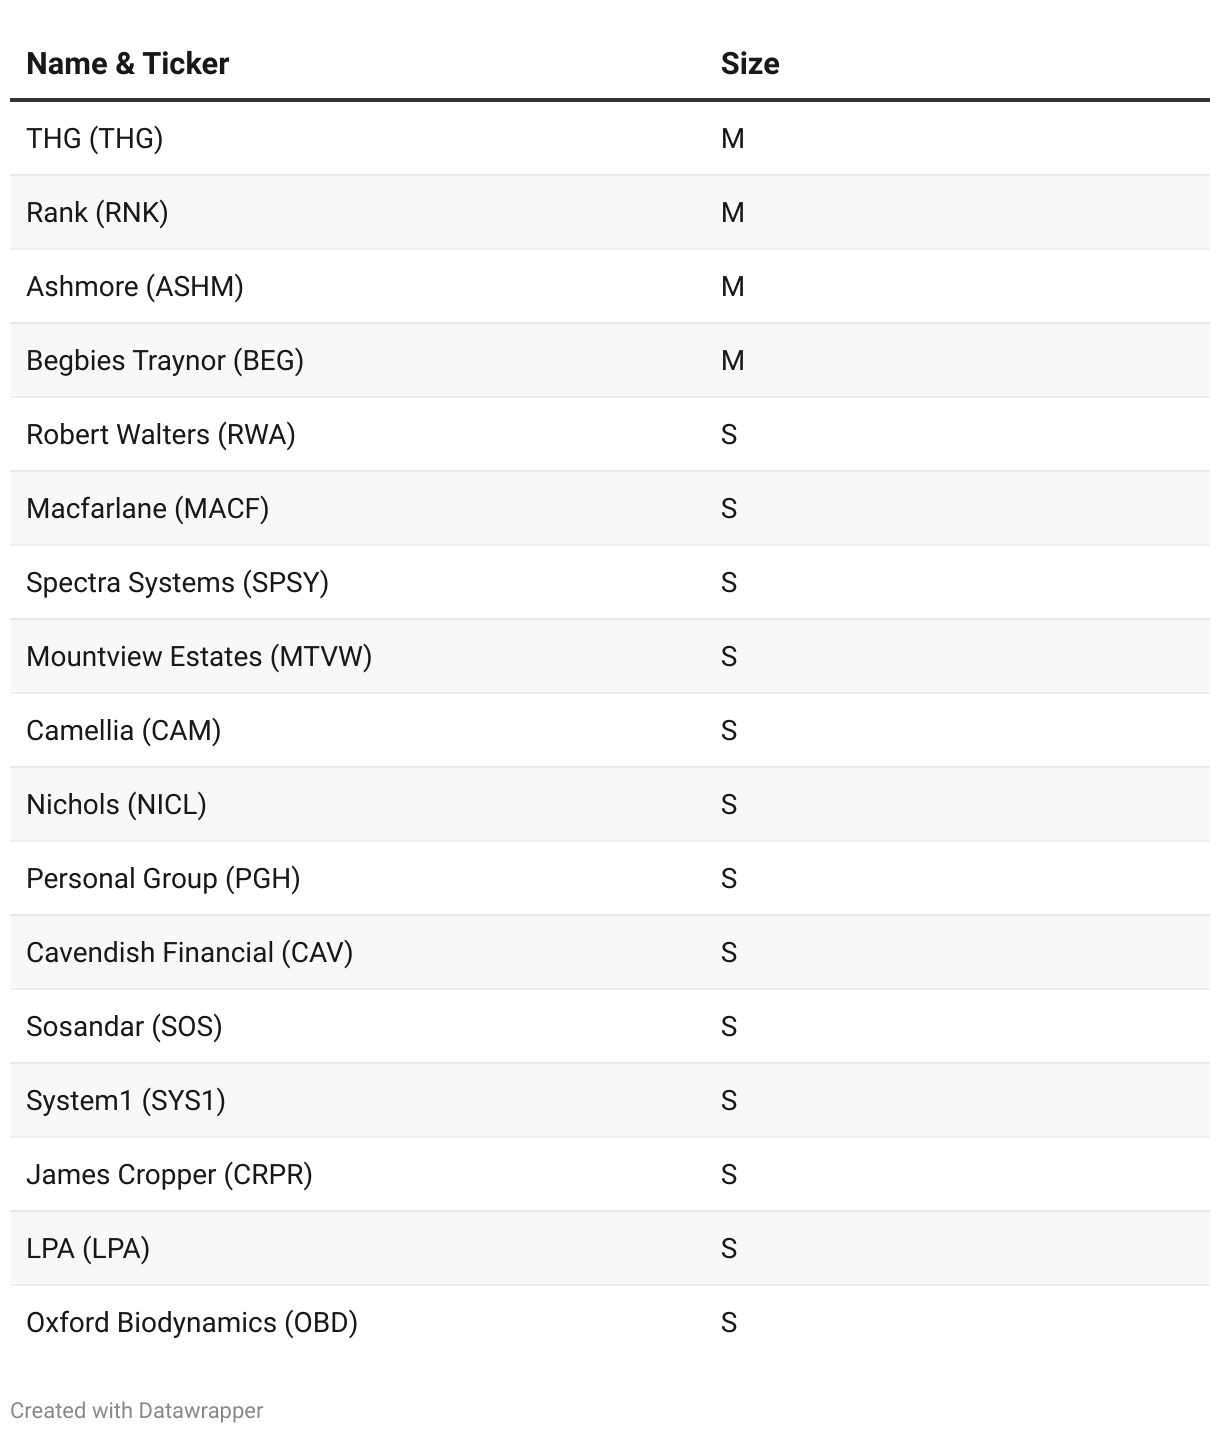The height and width of the screenshot is (1434, 1220).
Task: Click the System1 (SYS1) row name
Action: (x=126, y=1100)
